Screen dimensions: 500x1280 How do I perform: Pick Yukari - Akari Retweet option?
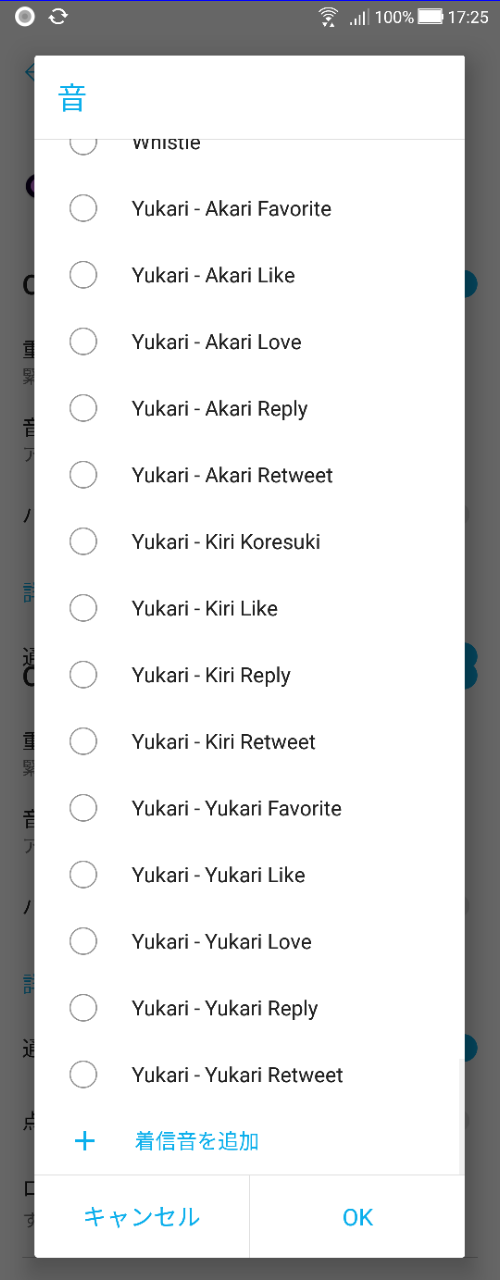coord(249,475)
